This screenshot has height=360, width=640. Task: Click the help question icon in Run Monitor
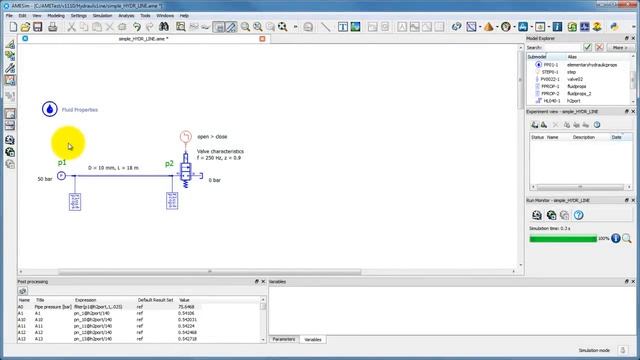[x=578, y=215]
